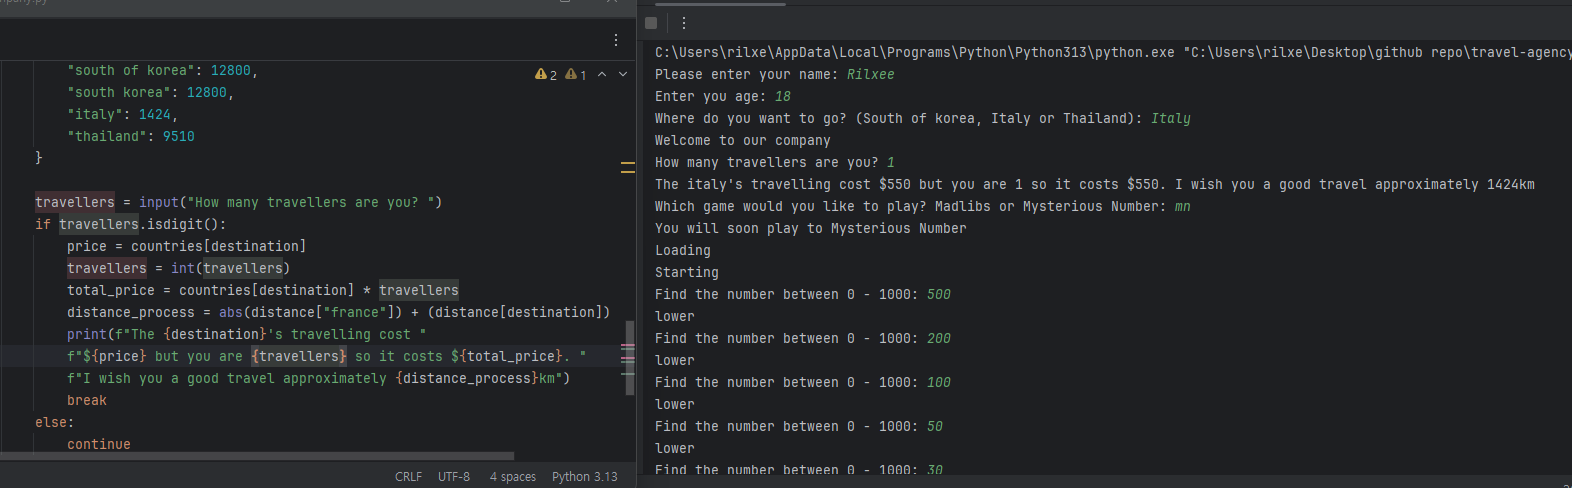This screenshot has height=488, width=1572.
Task: Open the 4 spaces indent settings
Action: [513, 477]
